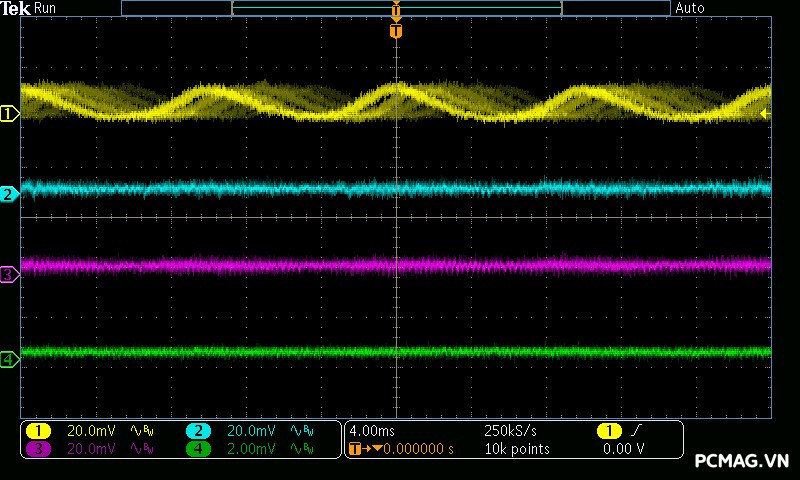Click the orange trigger position T marker
800x480 pixels.
396,32
